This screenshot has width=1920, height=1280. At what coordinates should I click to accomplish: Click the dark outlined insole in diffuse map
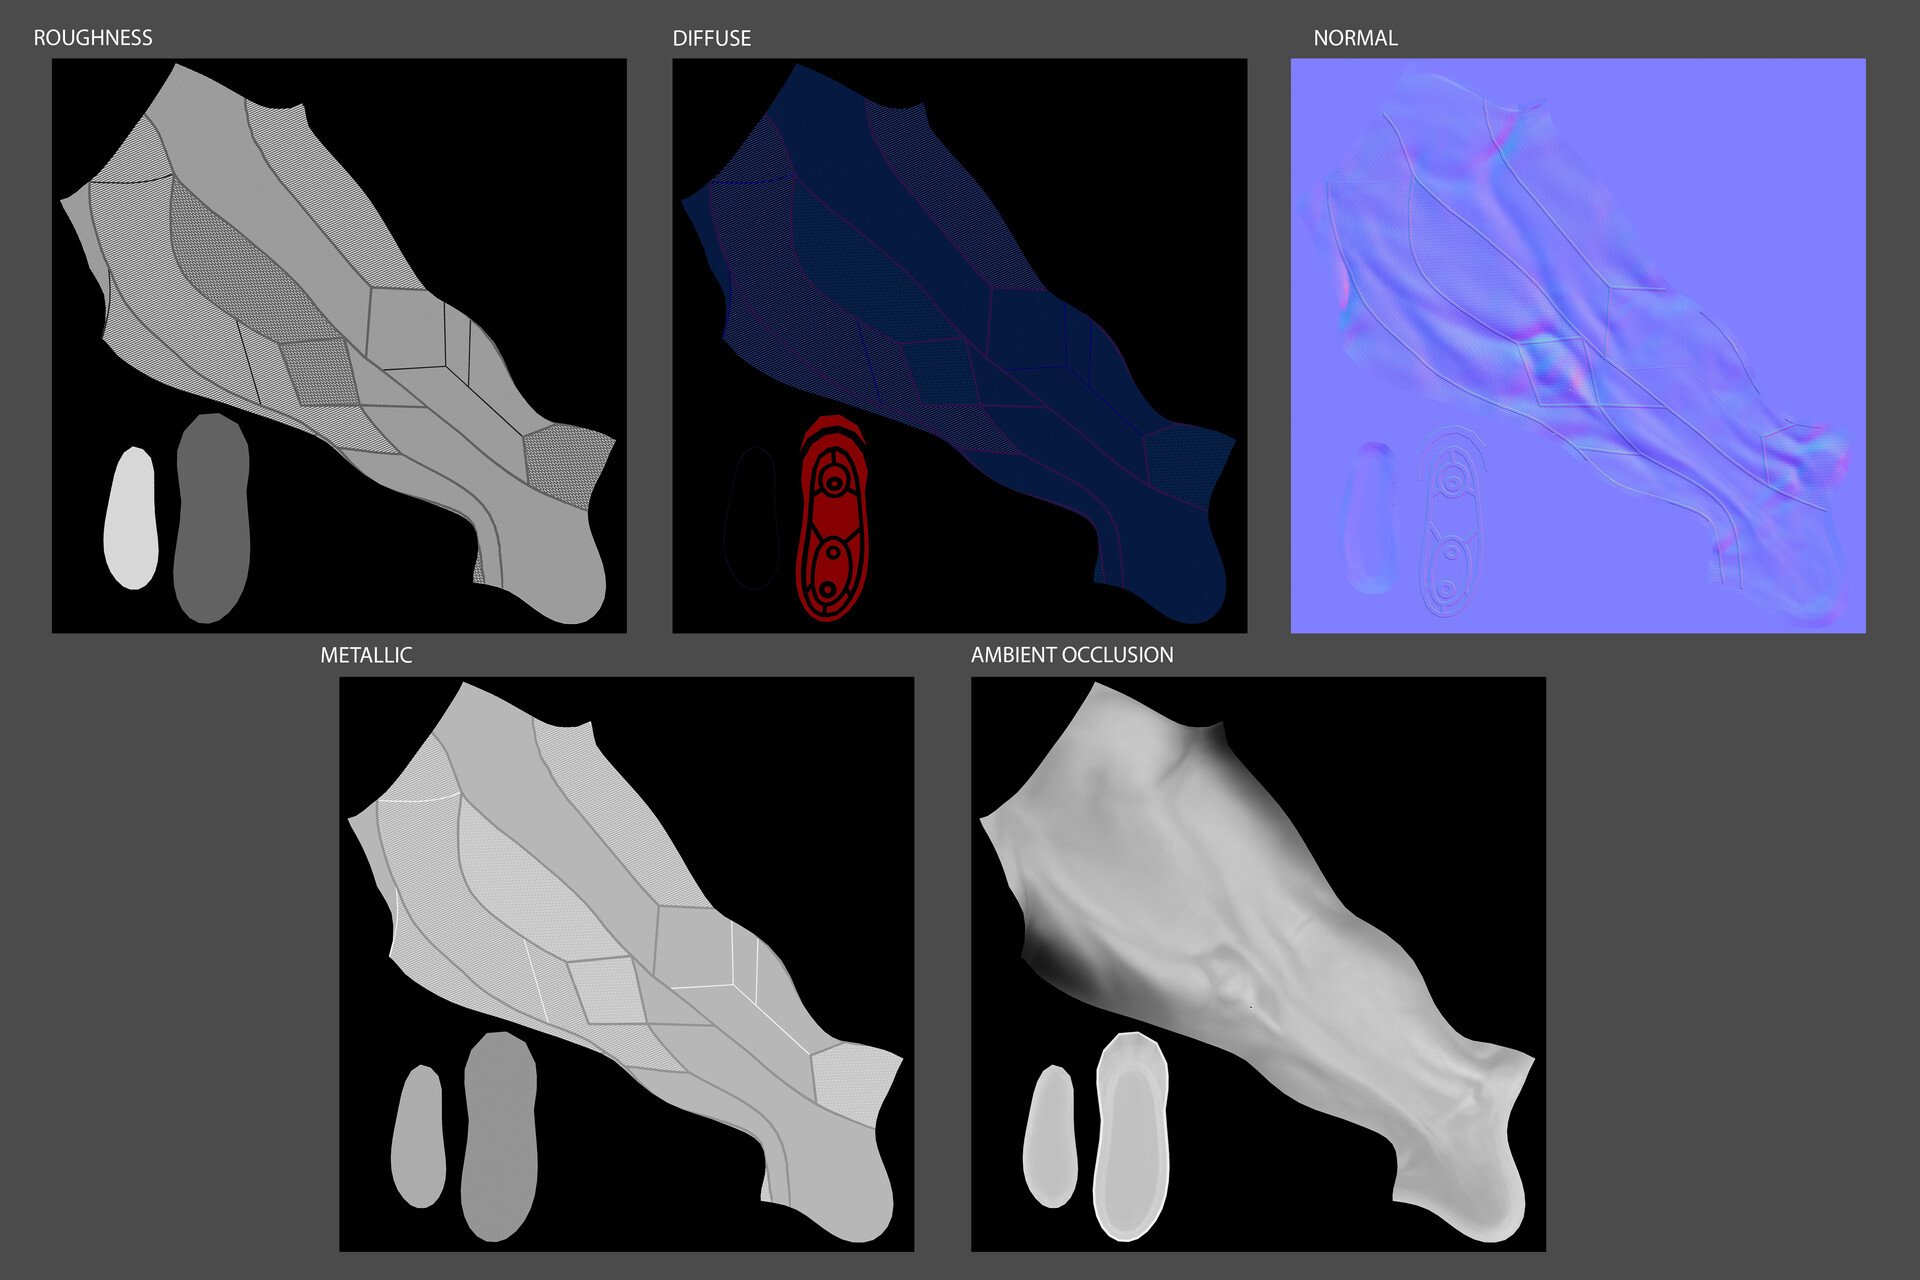point(752,518)
